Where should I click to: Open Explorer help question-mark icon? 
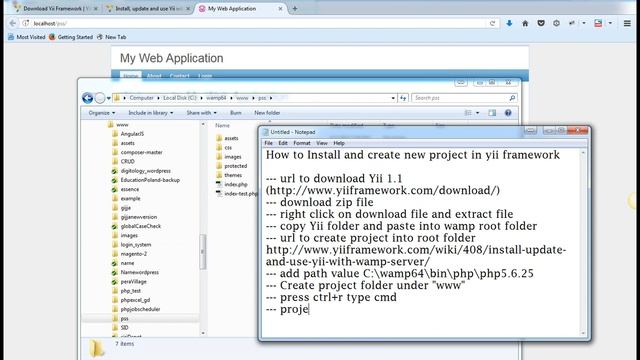point(508,113)
